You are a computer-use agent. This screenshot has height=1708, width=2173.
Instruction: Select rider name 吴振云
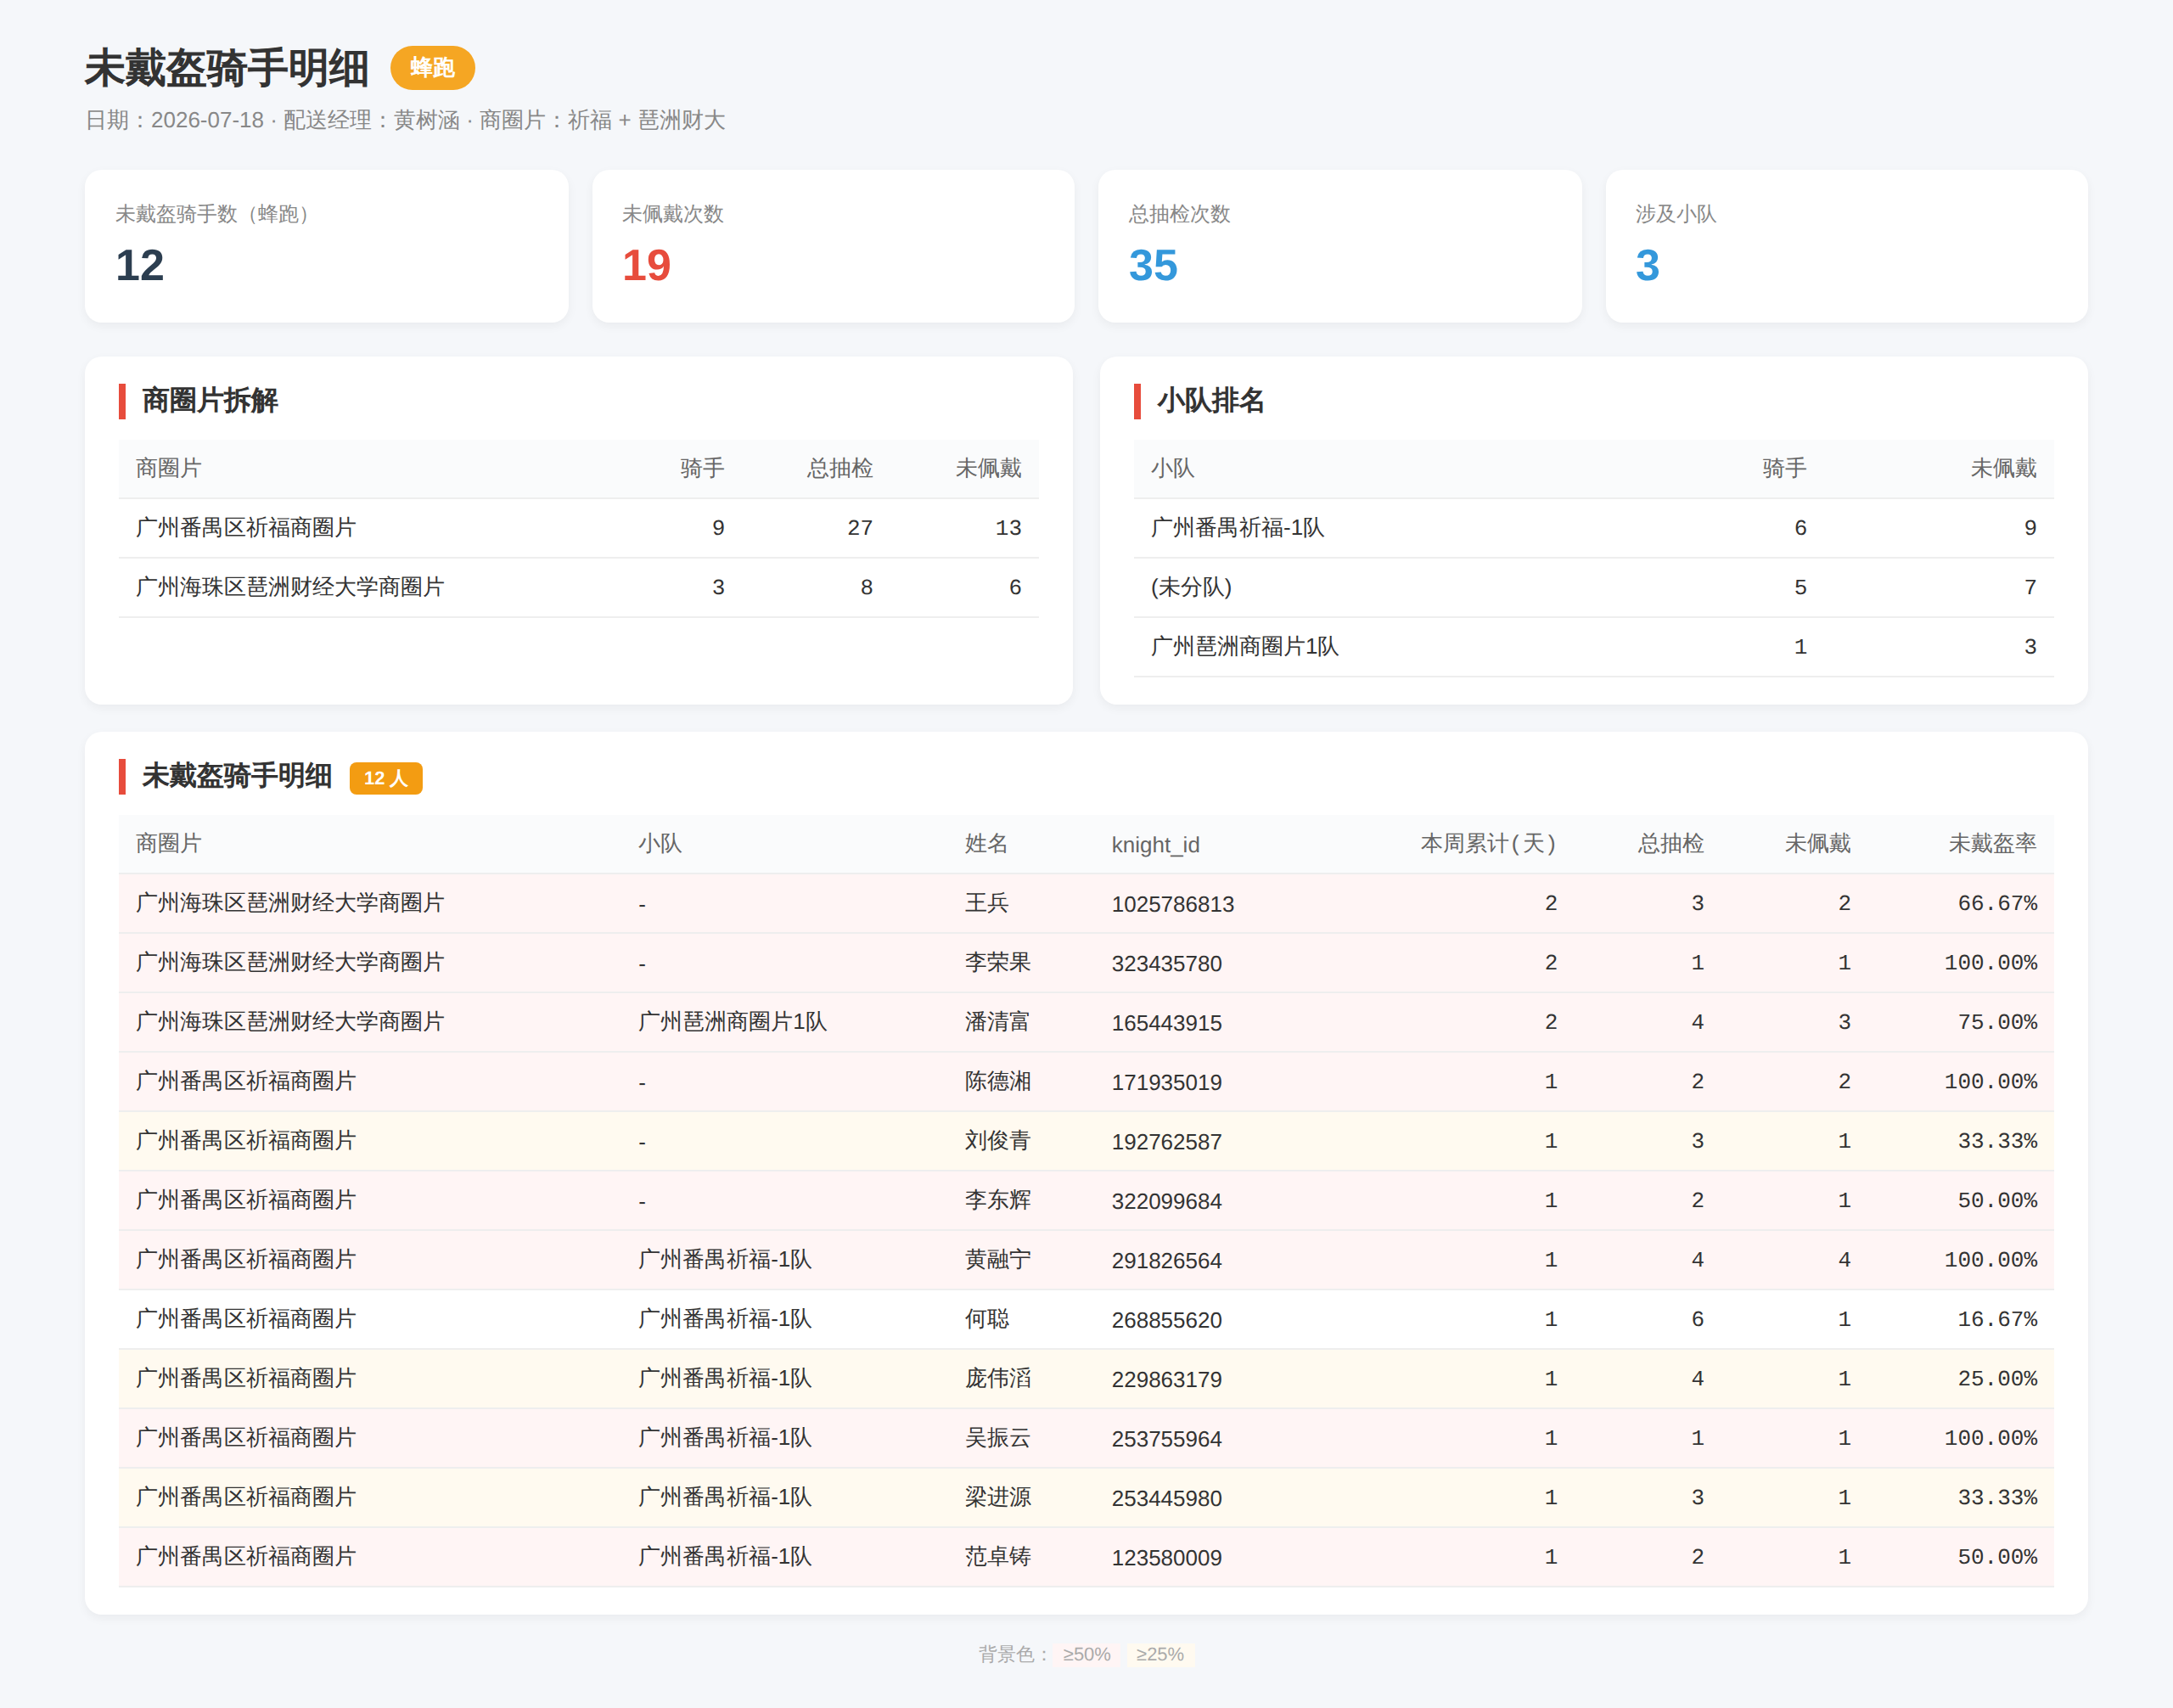[x=997, y=1438]
